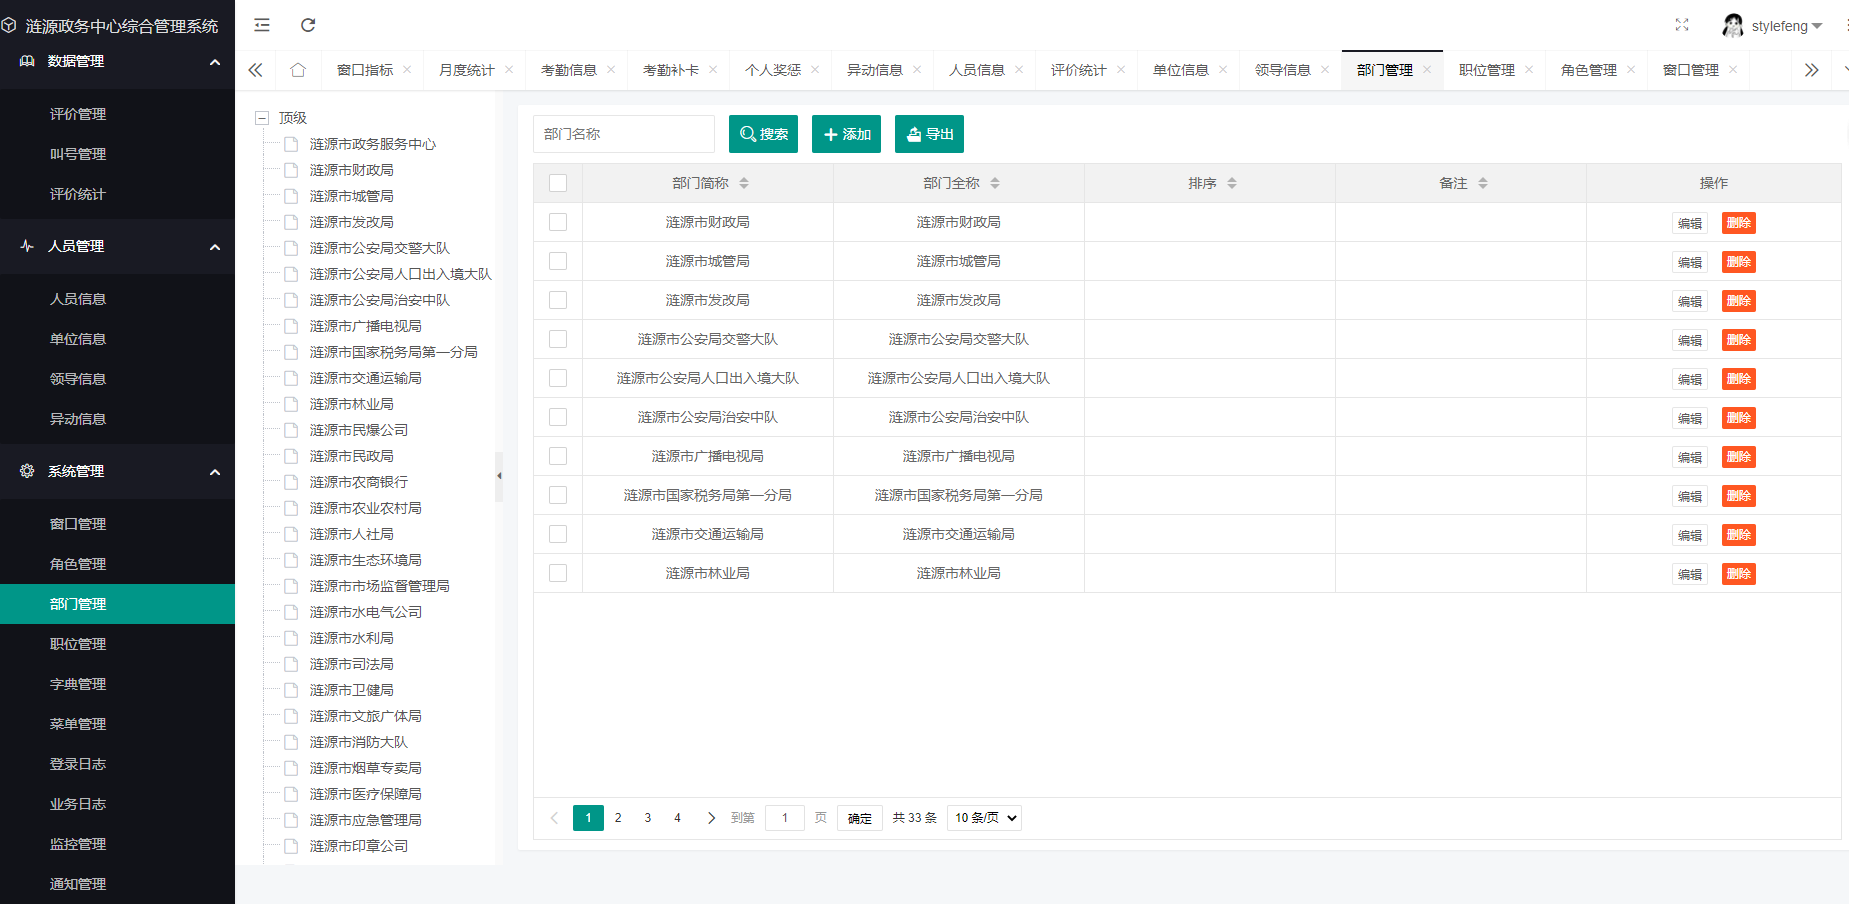
Task: Check the 涟源市财政局 row checkbox
Action: pyautogui.click(x=558, y=222)
